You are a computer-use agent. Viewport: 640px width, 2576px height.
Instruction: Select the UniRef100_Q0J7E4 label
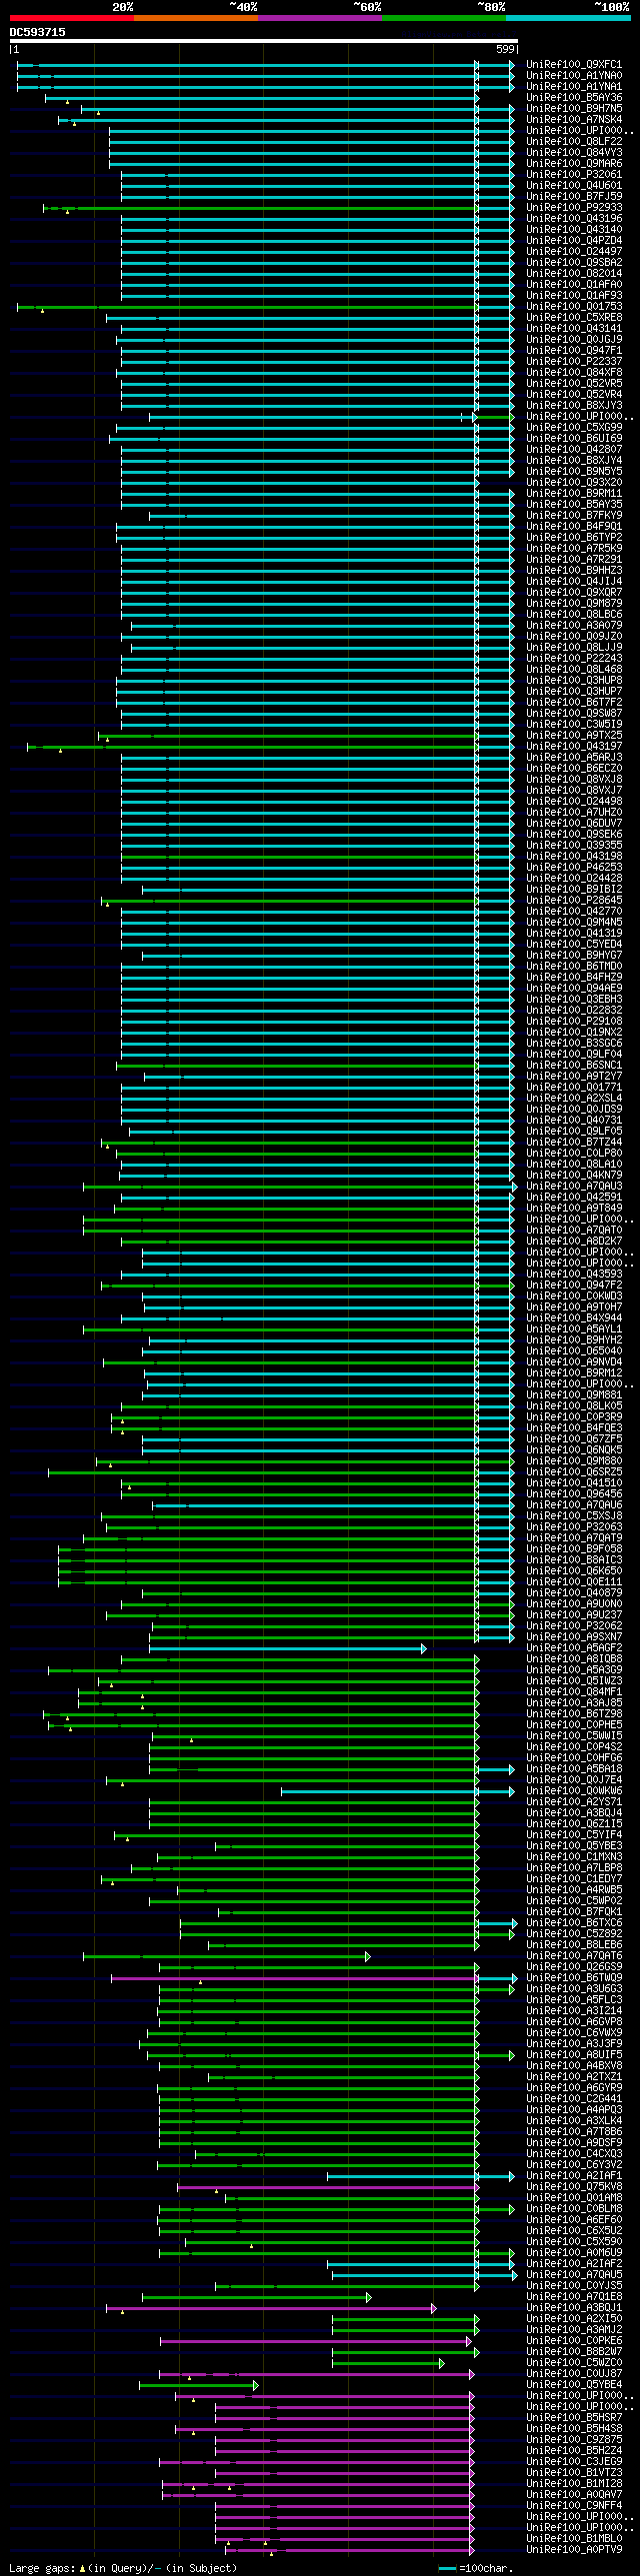(x=574, y=1781)
